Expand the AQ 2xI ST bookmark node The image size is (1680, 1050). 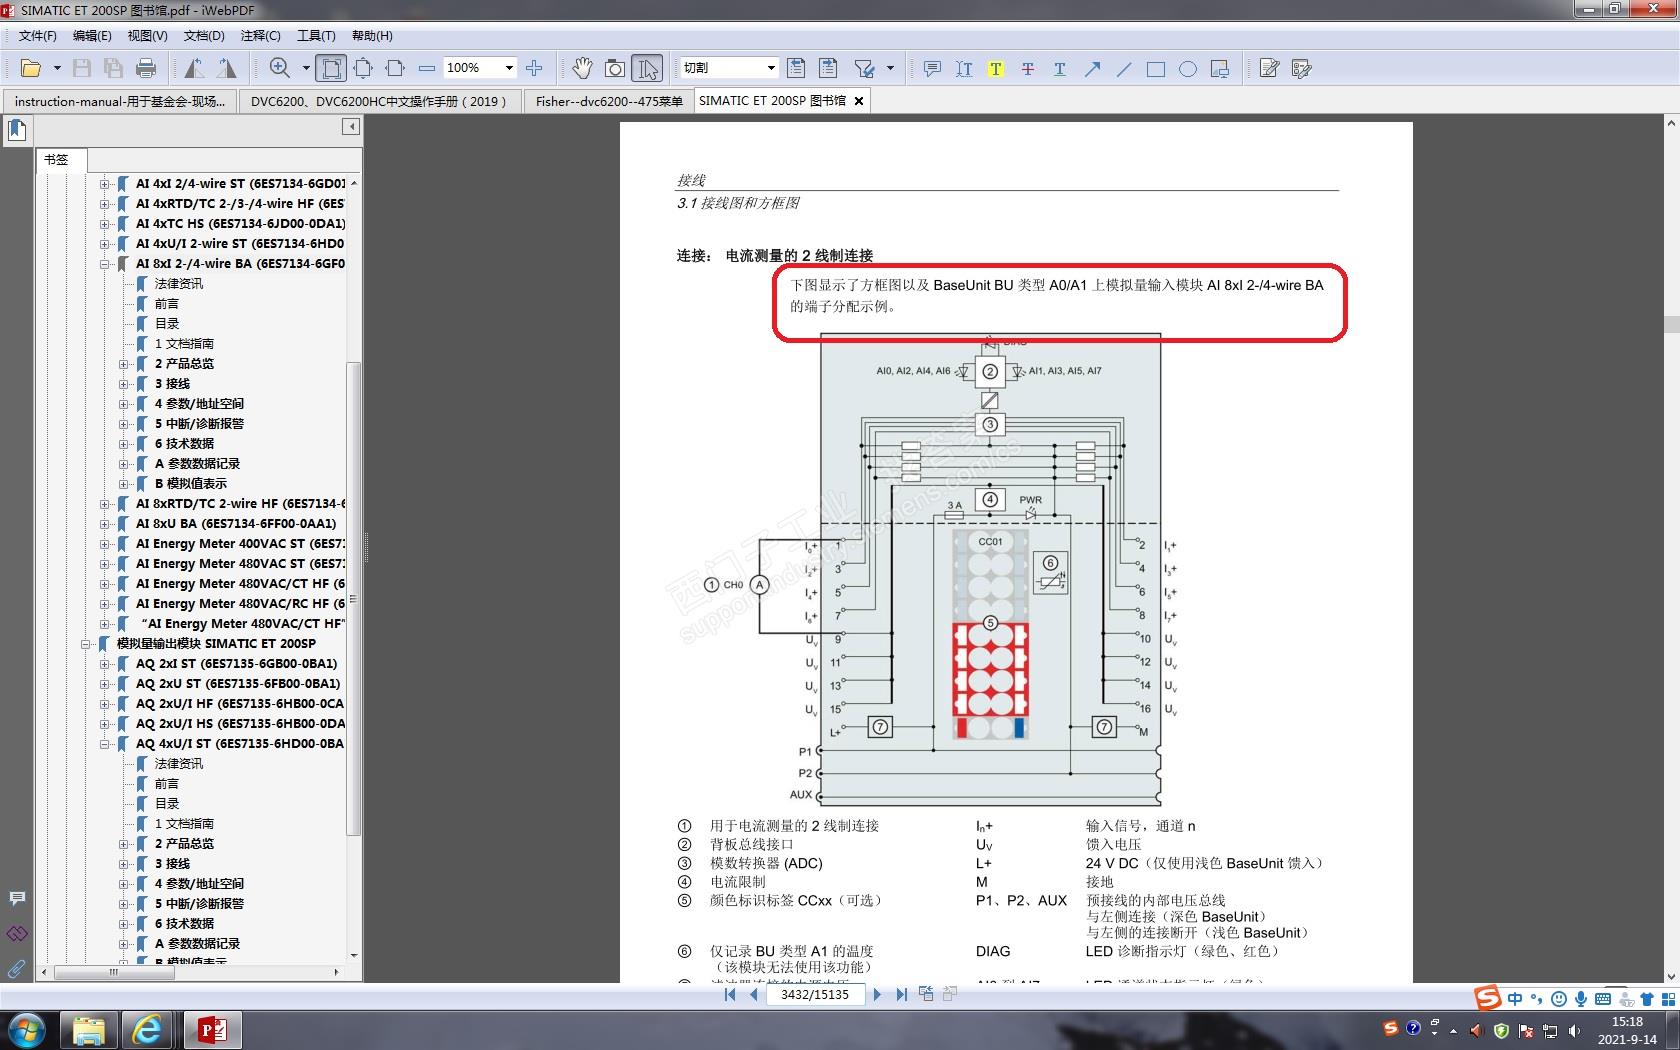click(105, 664)
